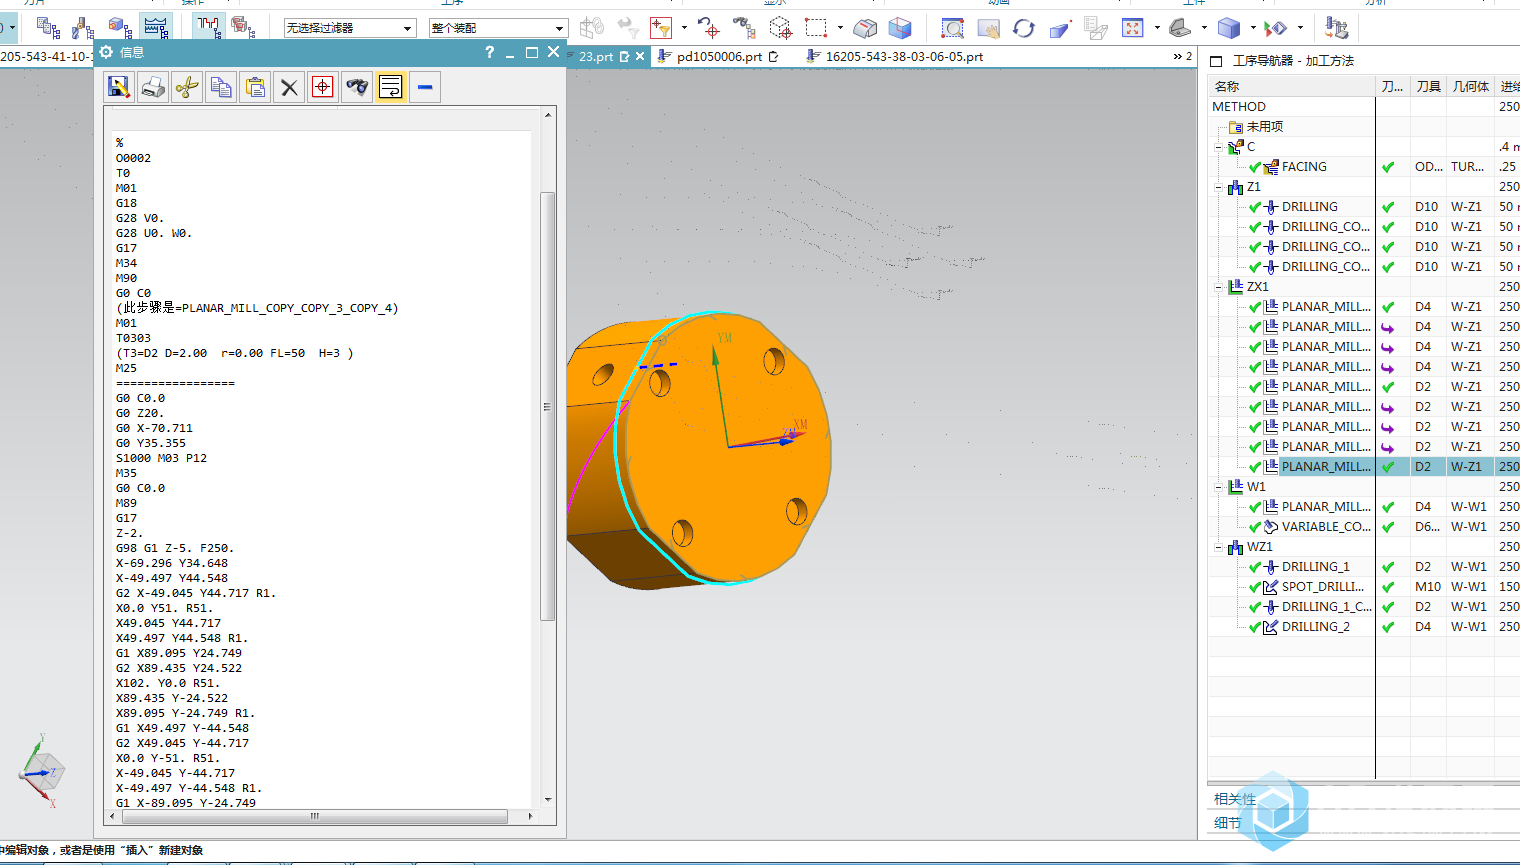Screen dimensions: 1520x865
Task: Select the METHOD root row
Action: pos(1239,107)
